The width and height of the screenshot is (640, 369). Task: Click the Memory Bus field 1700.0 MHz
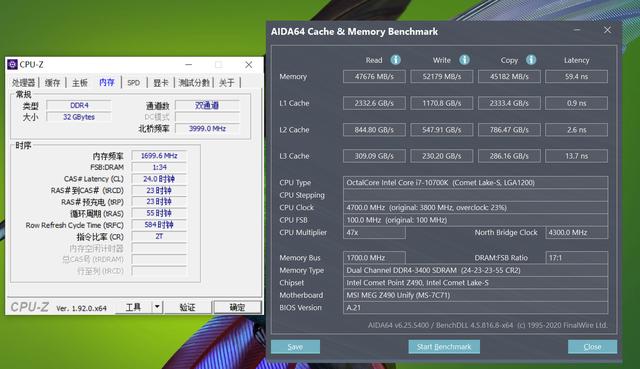click(x=374, y=258)
